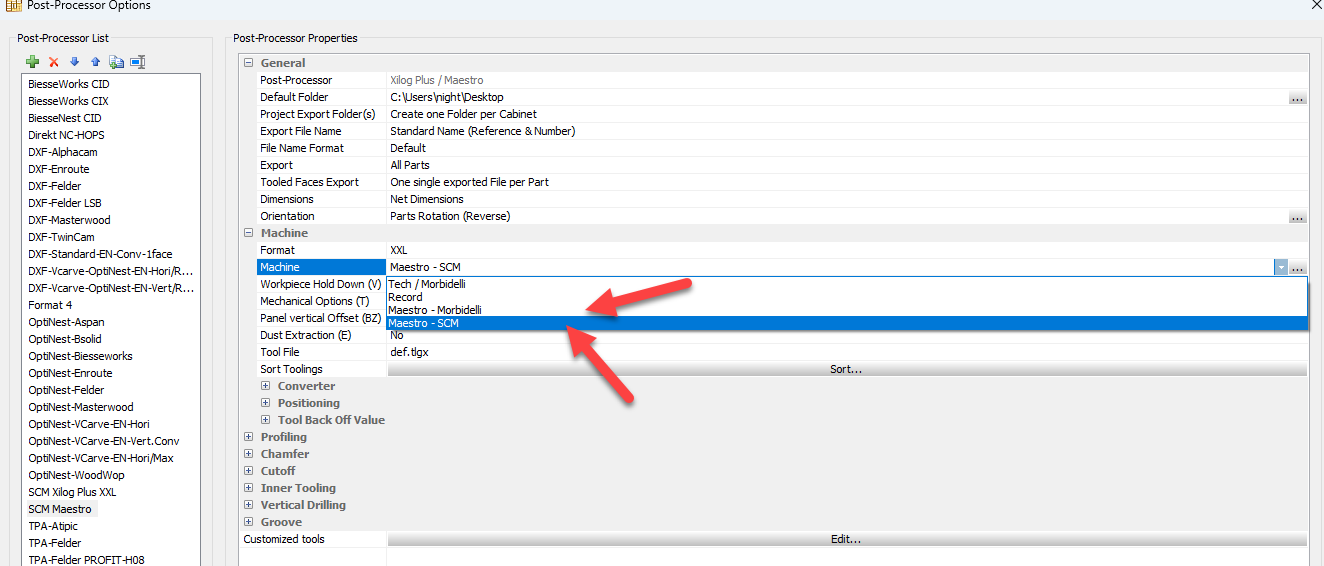Expand the Groove section
The width and height of the screenshot is (1324, 566).
click(249, 522)
